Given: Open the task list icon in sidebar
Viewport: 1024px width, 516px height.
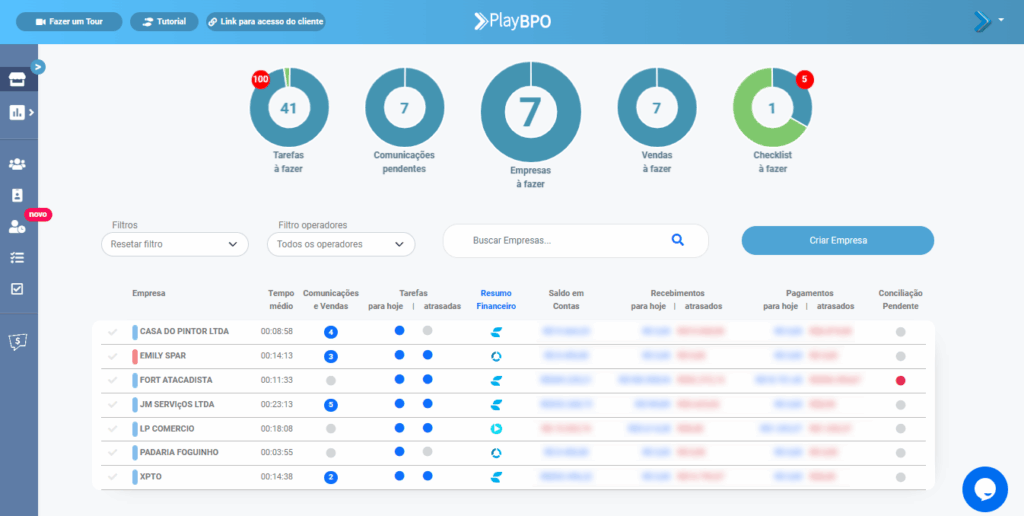Looking at the screenshot, I should pyautogui.click(x=17, y=257).
